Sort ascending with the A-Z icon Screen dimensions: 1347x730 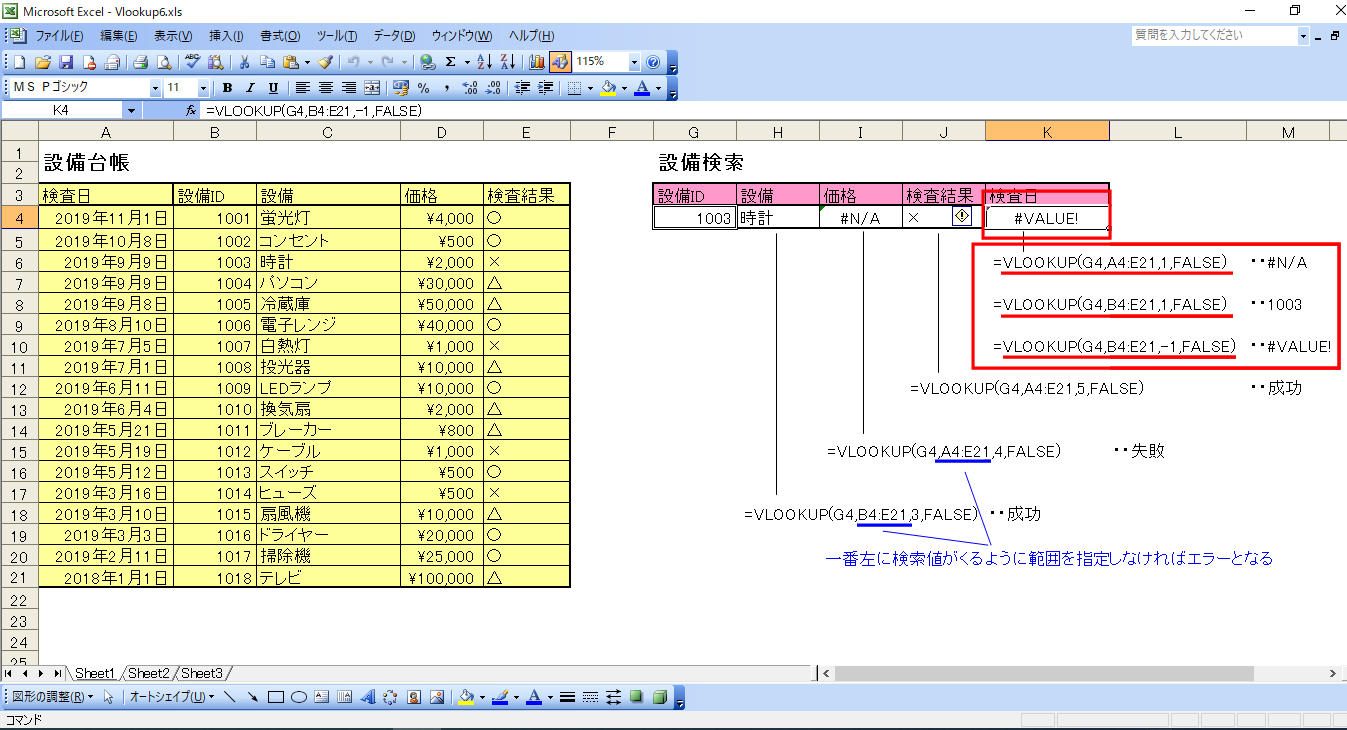coord(485,62)
